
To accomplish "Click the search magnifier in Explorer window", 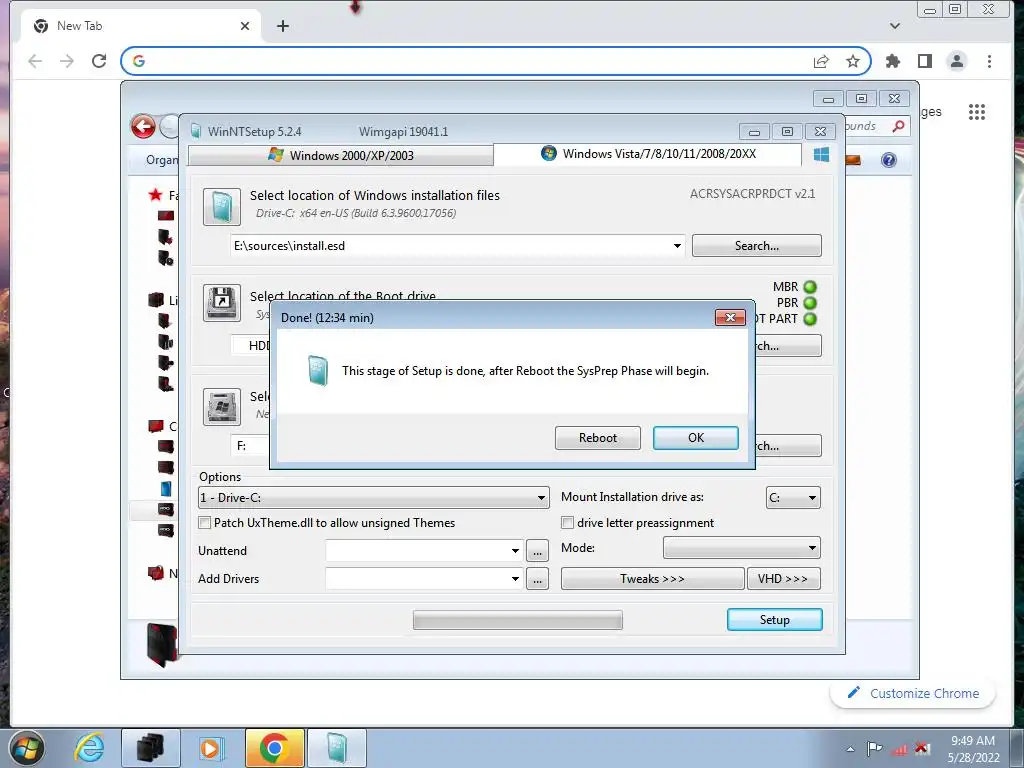I will pyautogui.click(x=899, y=126).
